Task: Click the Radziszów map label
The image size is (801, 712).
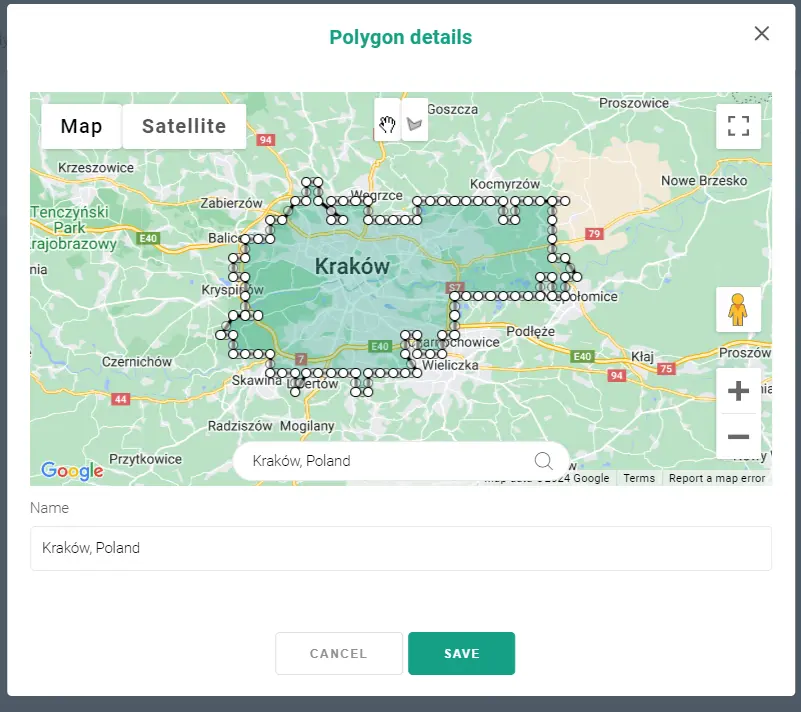Action: pyautogui.click(x=240, y=426)
